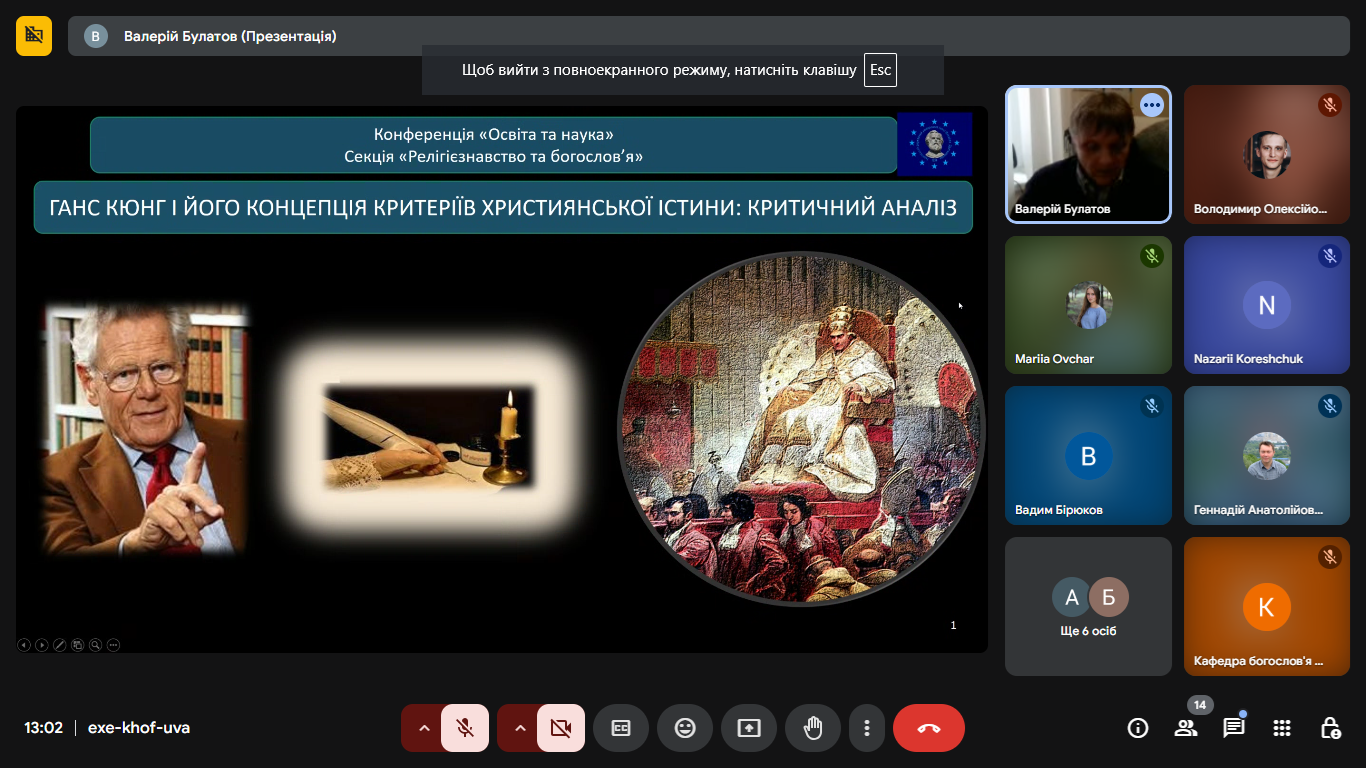The image size is (1366, 768).
Task: Click muted mic indicator on Mariia Ovchar tile
Action: [x=1152, y=256]
